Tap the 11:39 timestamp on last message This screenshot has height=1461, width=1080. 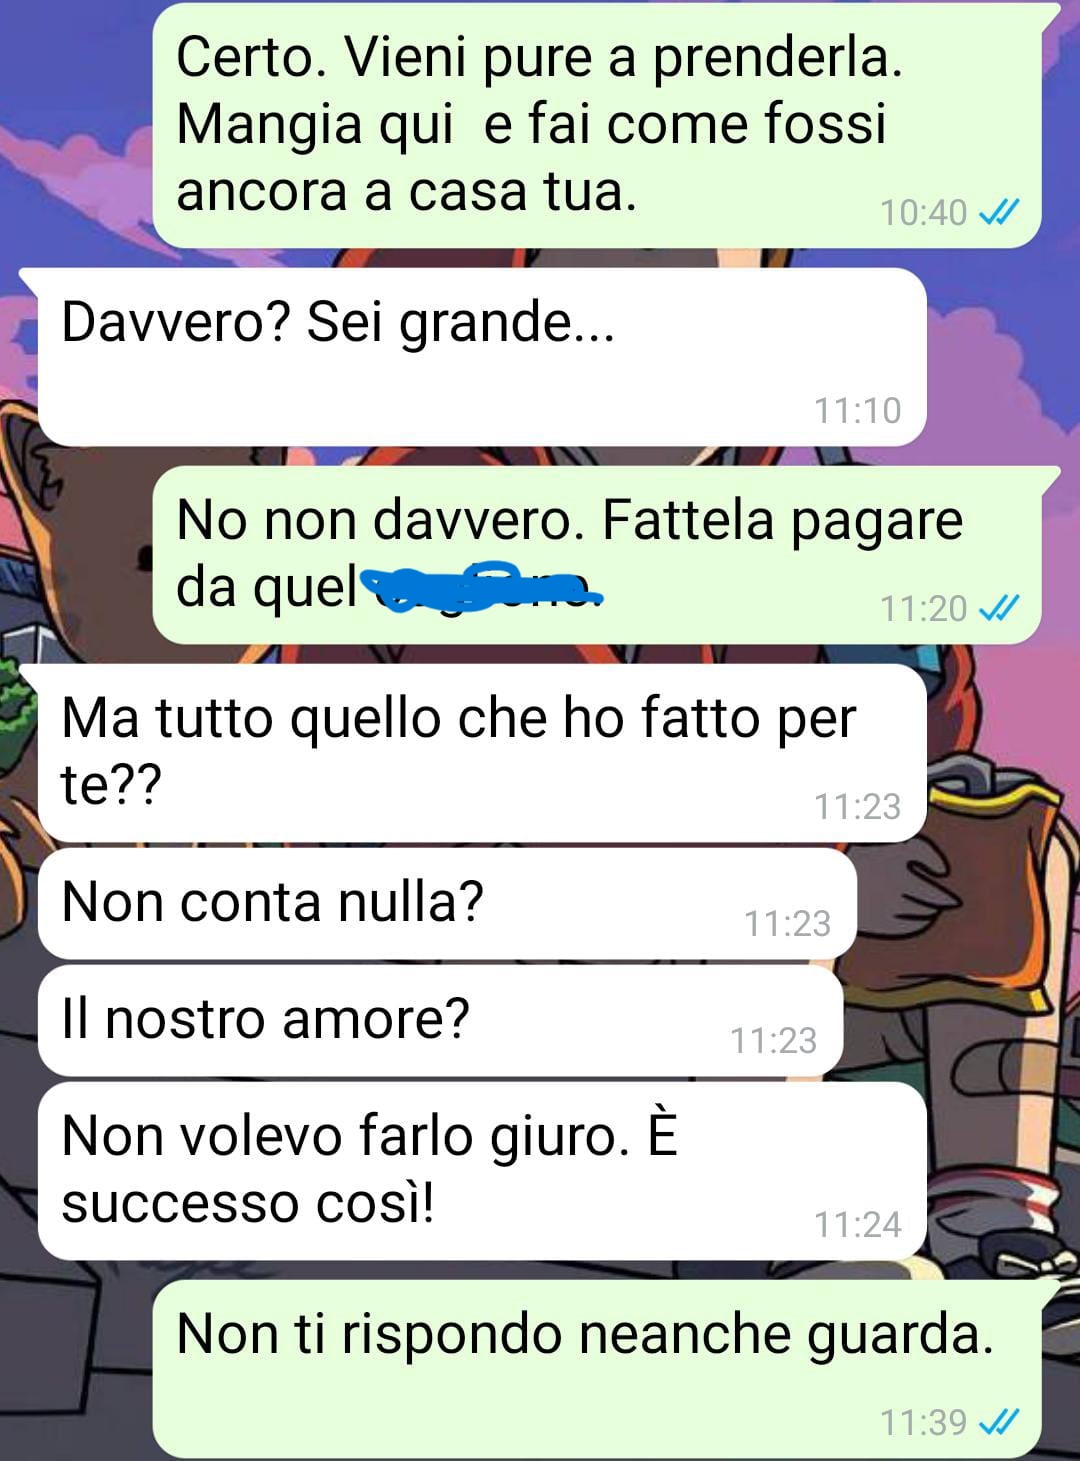coord(923,1422)
